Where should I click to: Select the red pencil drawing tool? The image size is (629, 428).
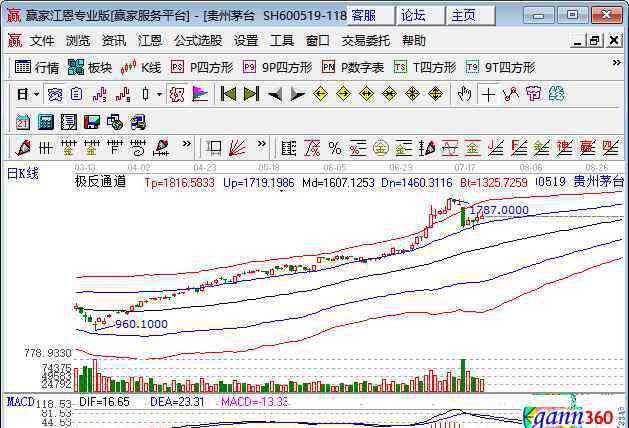22,148
